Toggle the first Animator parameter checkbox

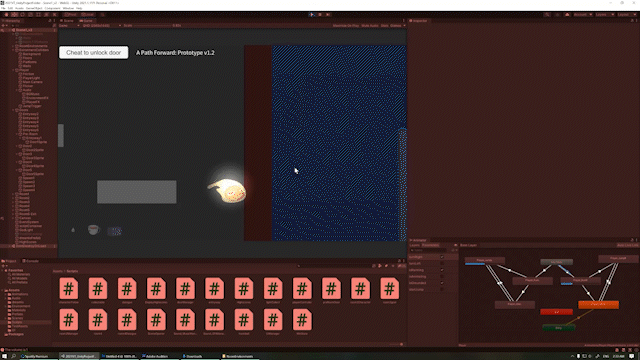pyautogui.click(x=442, y=257)
